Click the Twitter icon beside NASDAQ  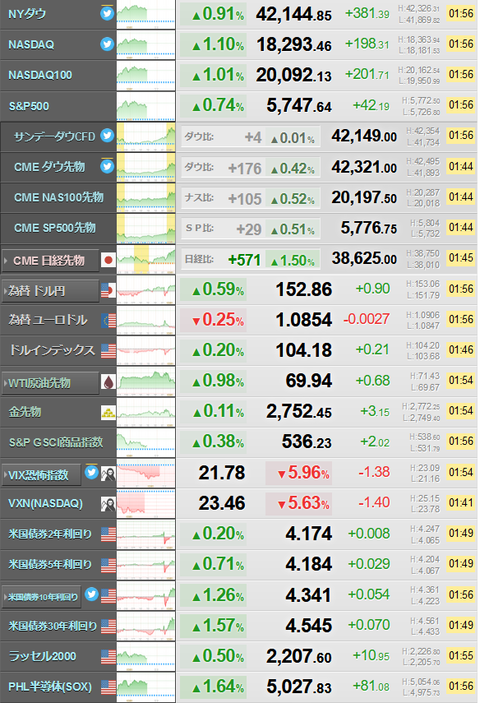coord(107,44)
